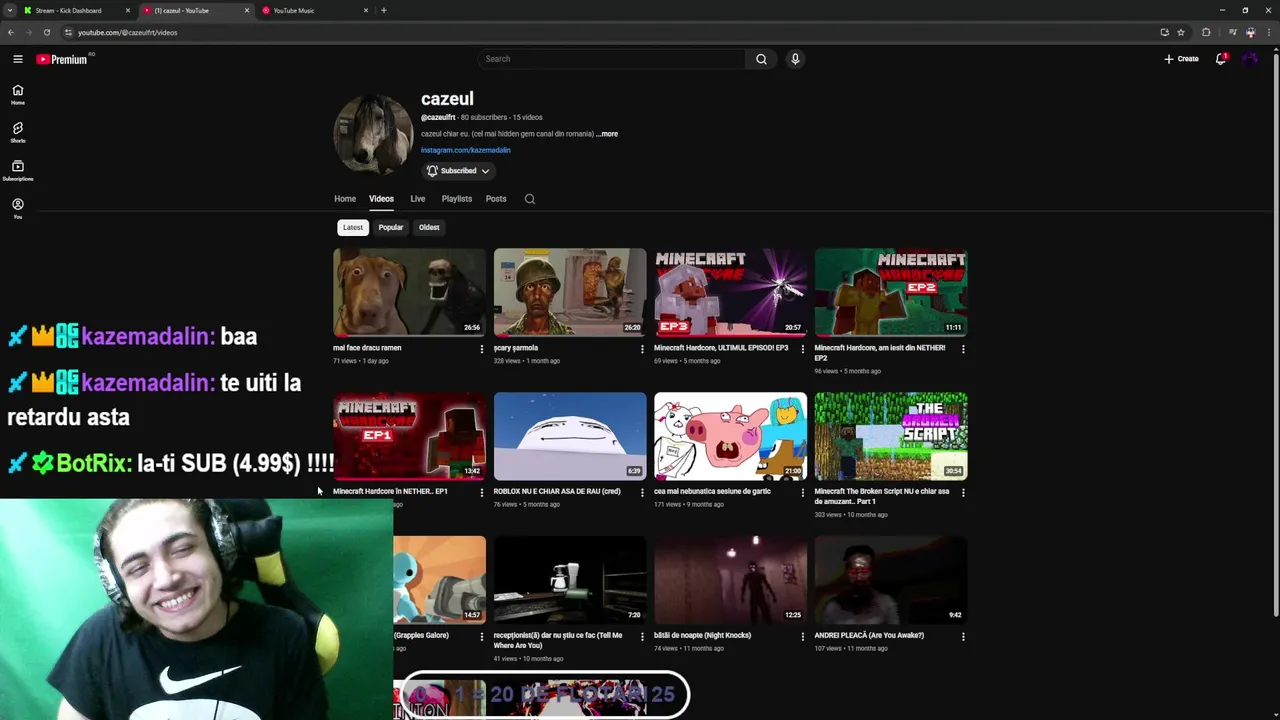Open The Broken Script video thumbnail
1280x720 pixels.
[891, 436]
